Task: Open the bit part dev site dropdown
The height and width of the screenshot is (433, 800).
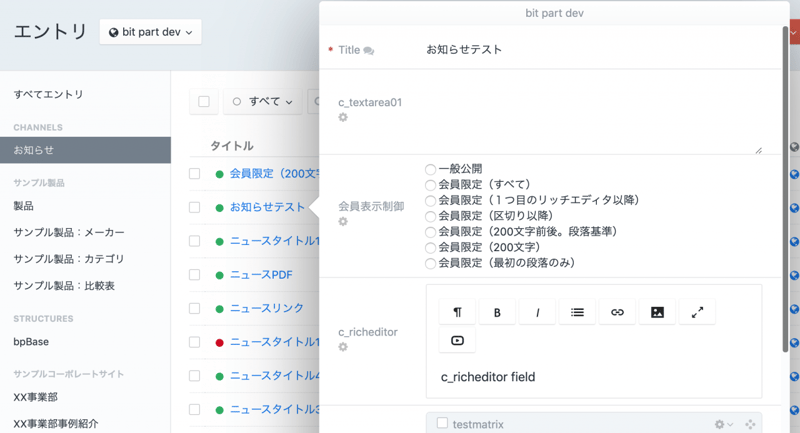Action: (x=151, y=32)
